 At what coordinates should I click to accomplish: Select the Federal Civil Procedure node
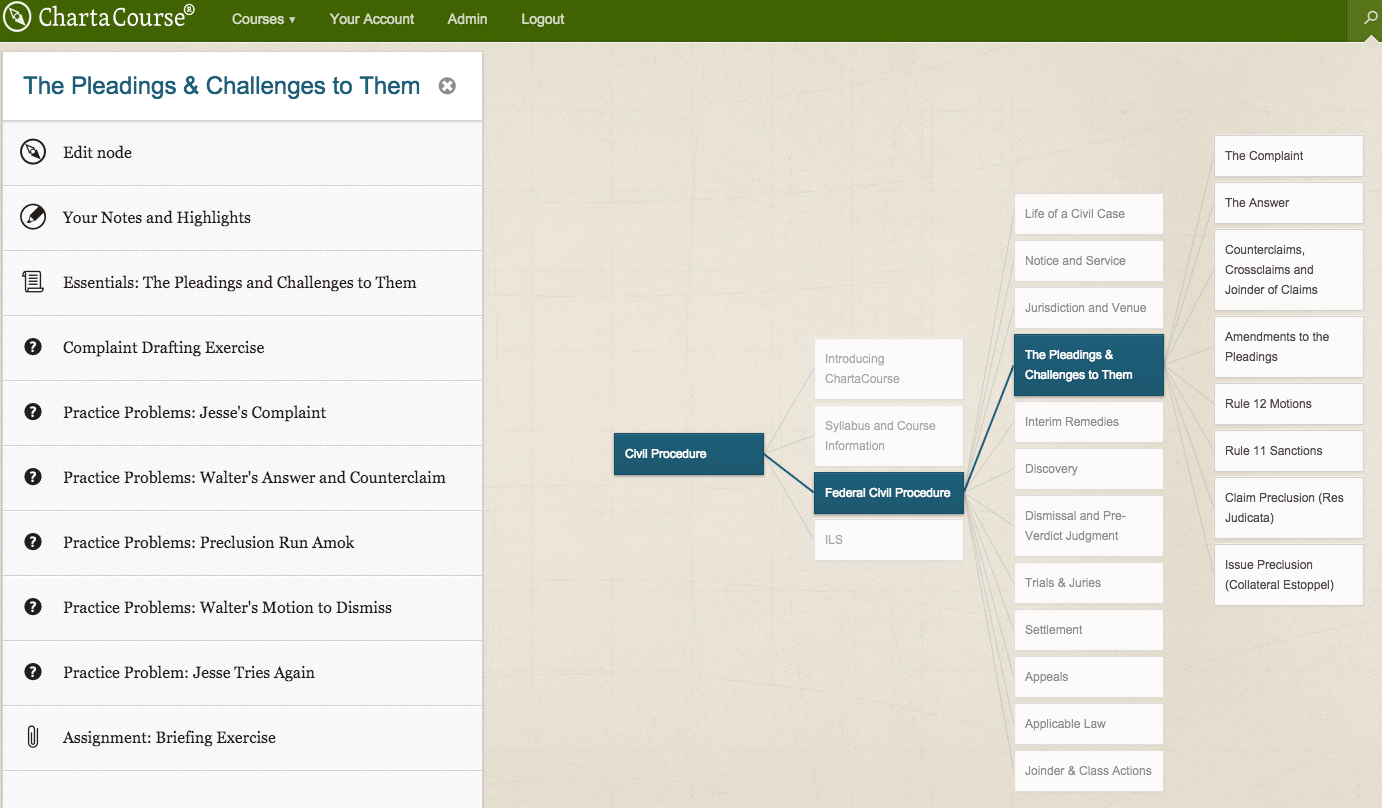click(889, 493)
